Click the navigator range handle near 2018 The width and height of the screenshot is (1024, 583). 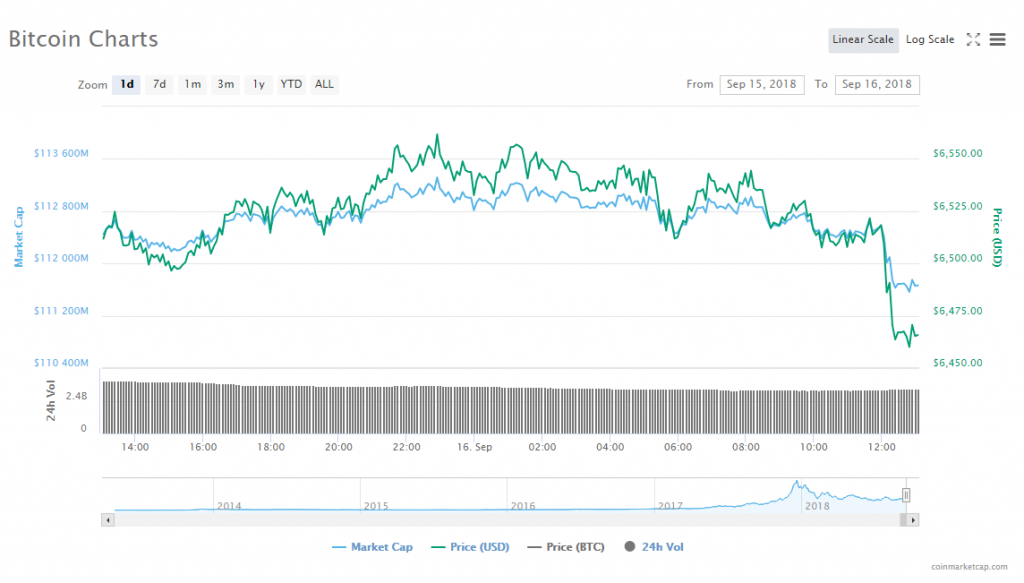906,494
